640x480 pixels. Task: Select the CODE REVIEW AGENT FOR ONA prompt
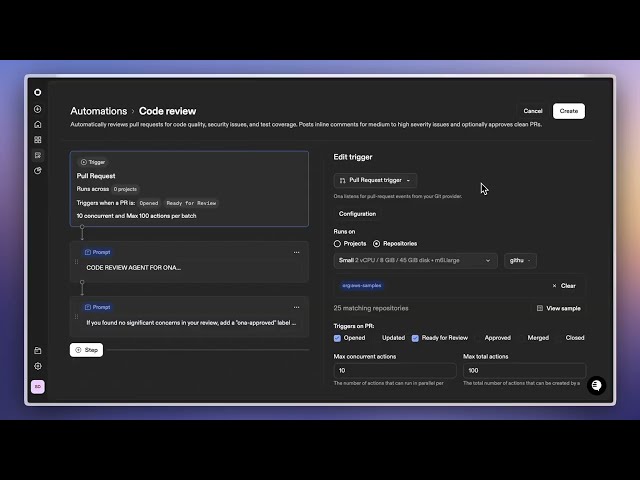189,262
